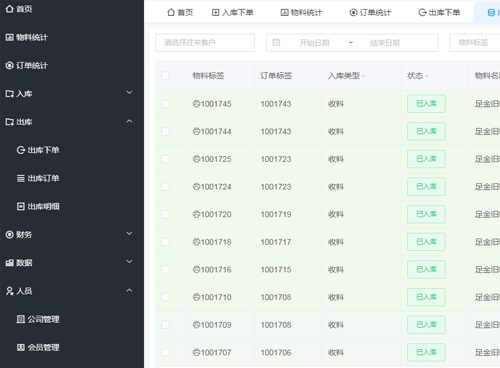Click the 人员 person icon in sidebar
Image resolution: width=500 pixels, height=368 pixels.
[10, 291]
